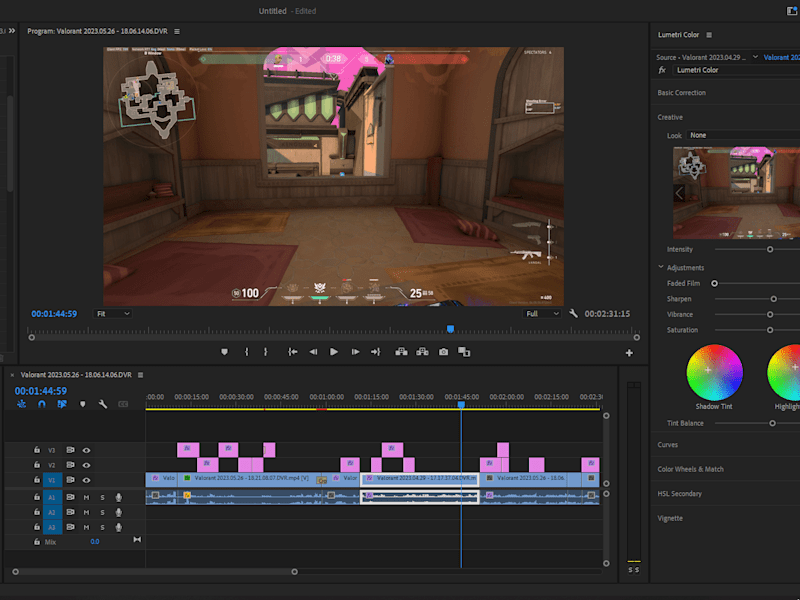Click the Mark Out button
Screen dimensions: 800x600
(265, 352)
